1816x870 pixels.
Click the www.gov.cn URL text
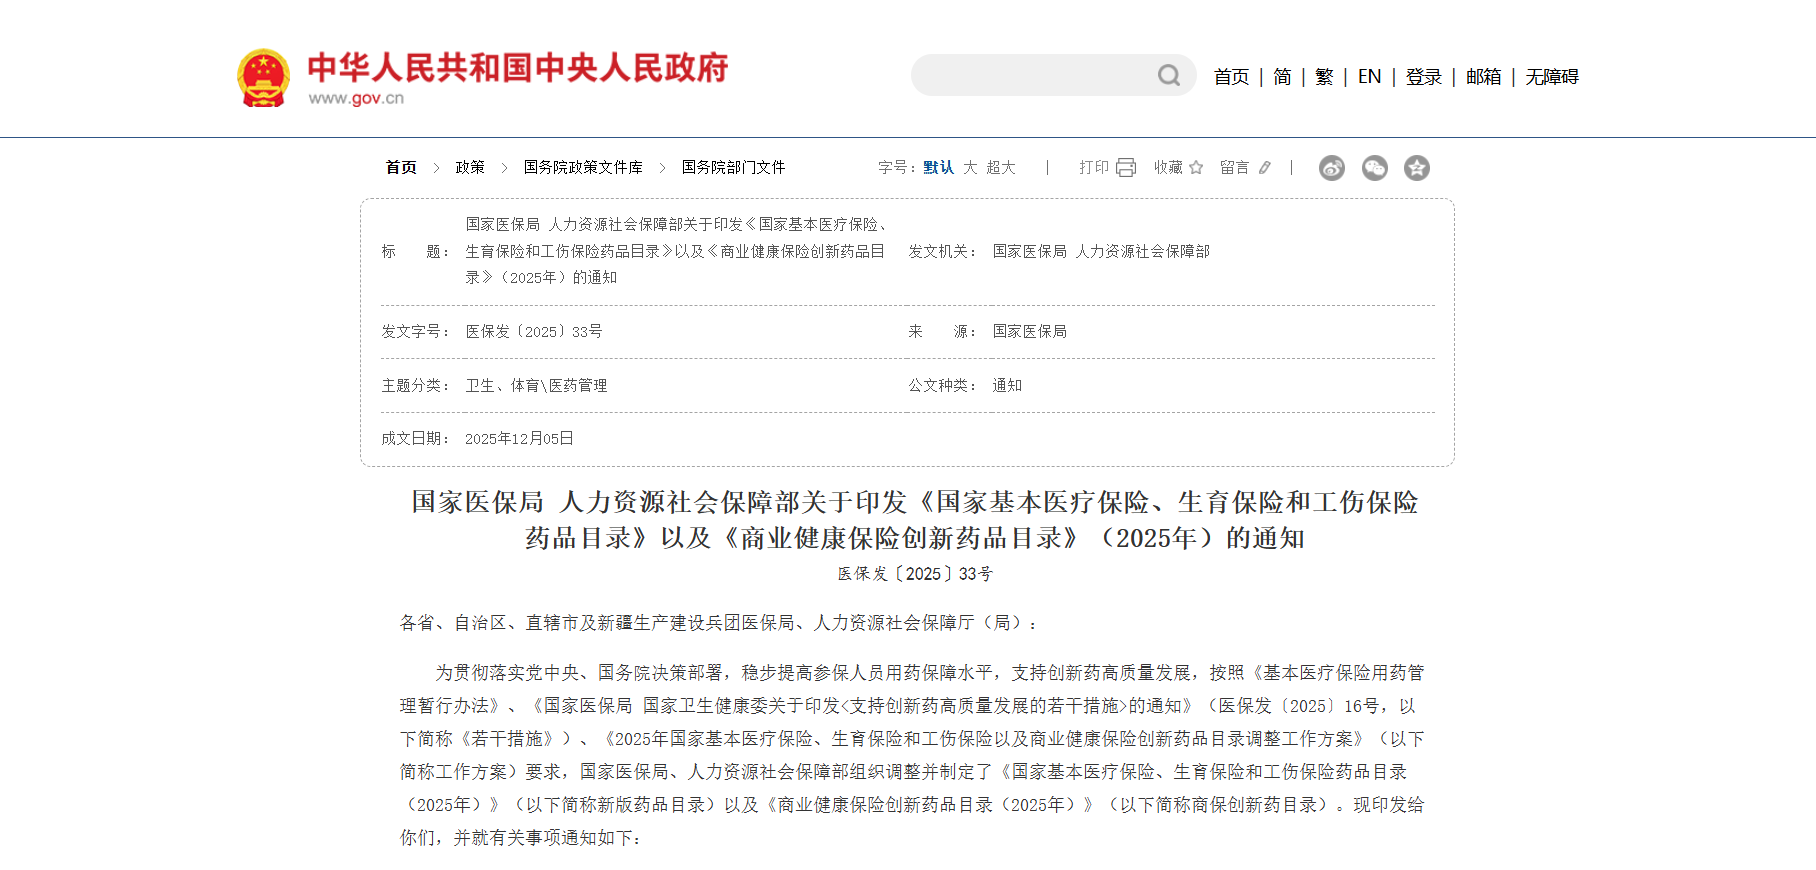pos(356,98)
